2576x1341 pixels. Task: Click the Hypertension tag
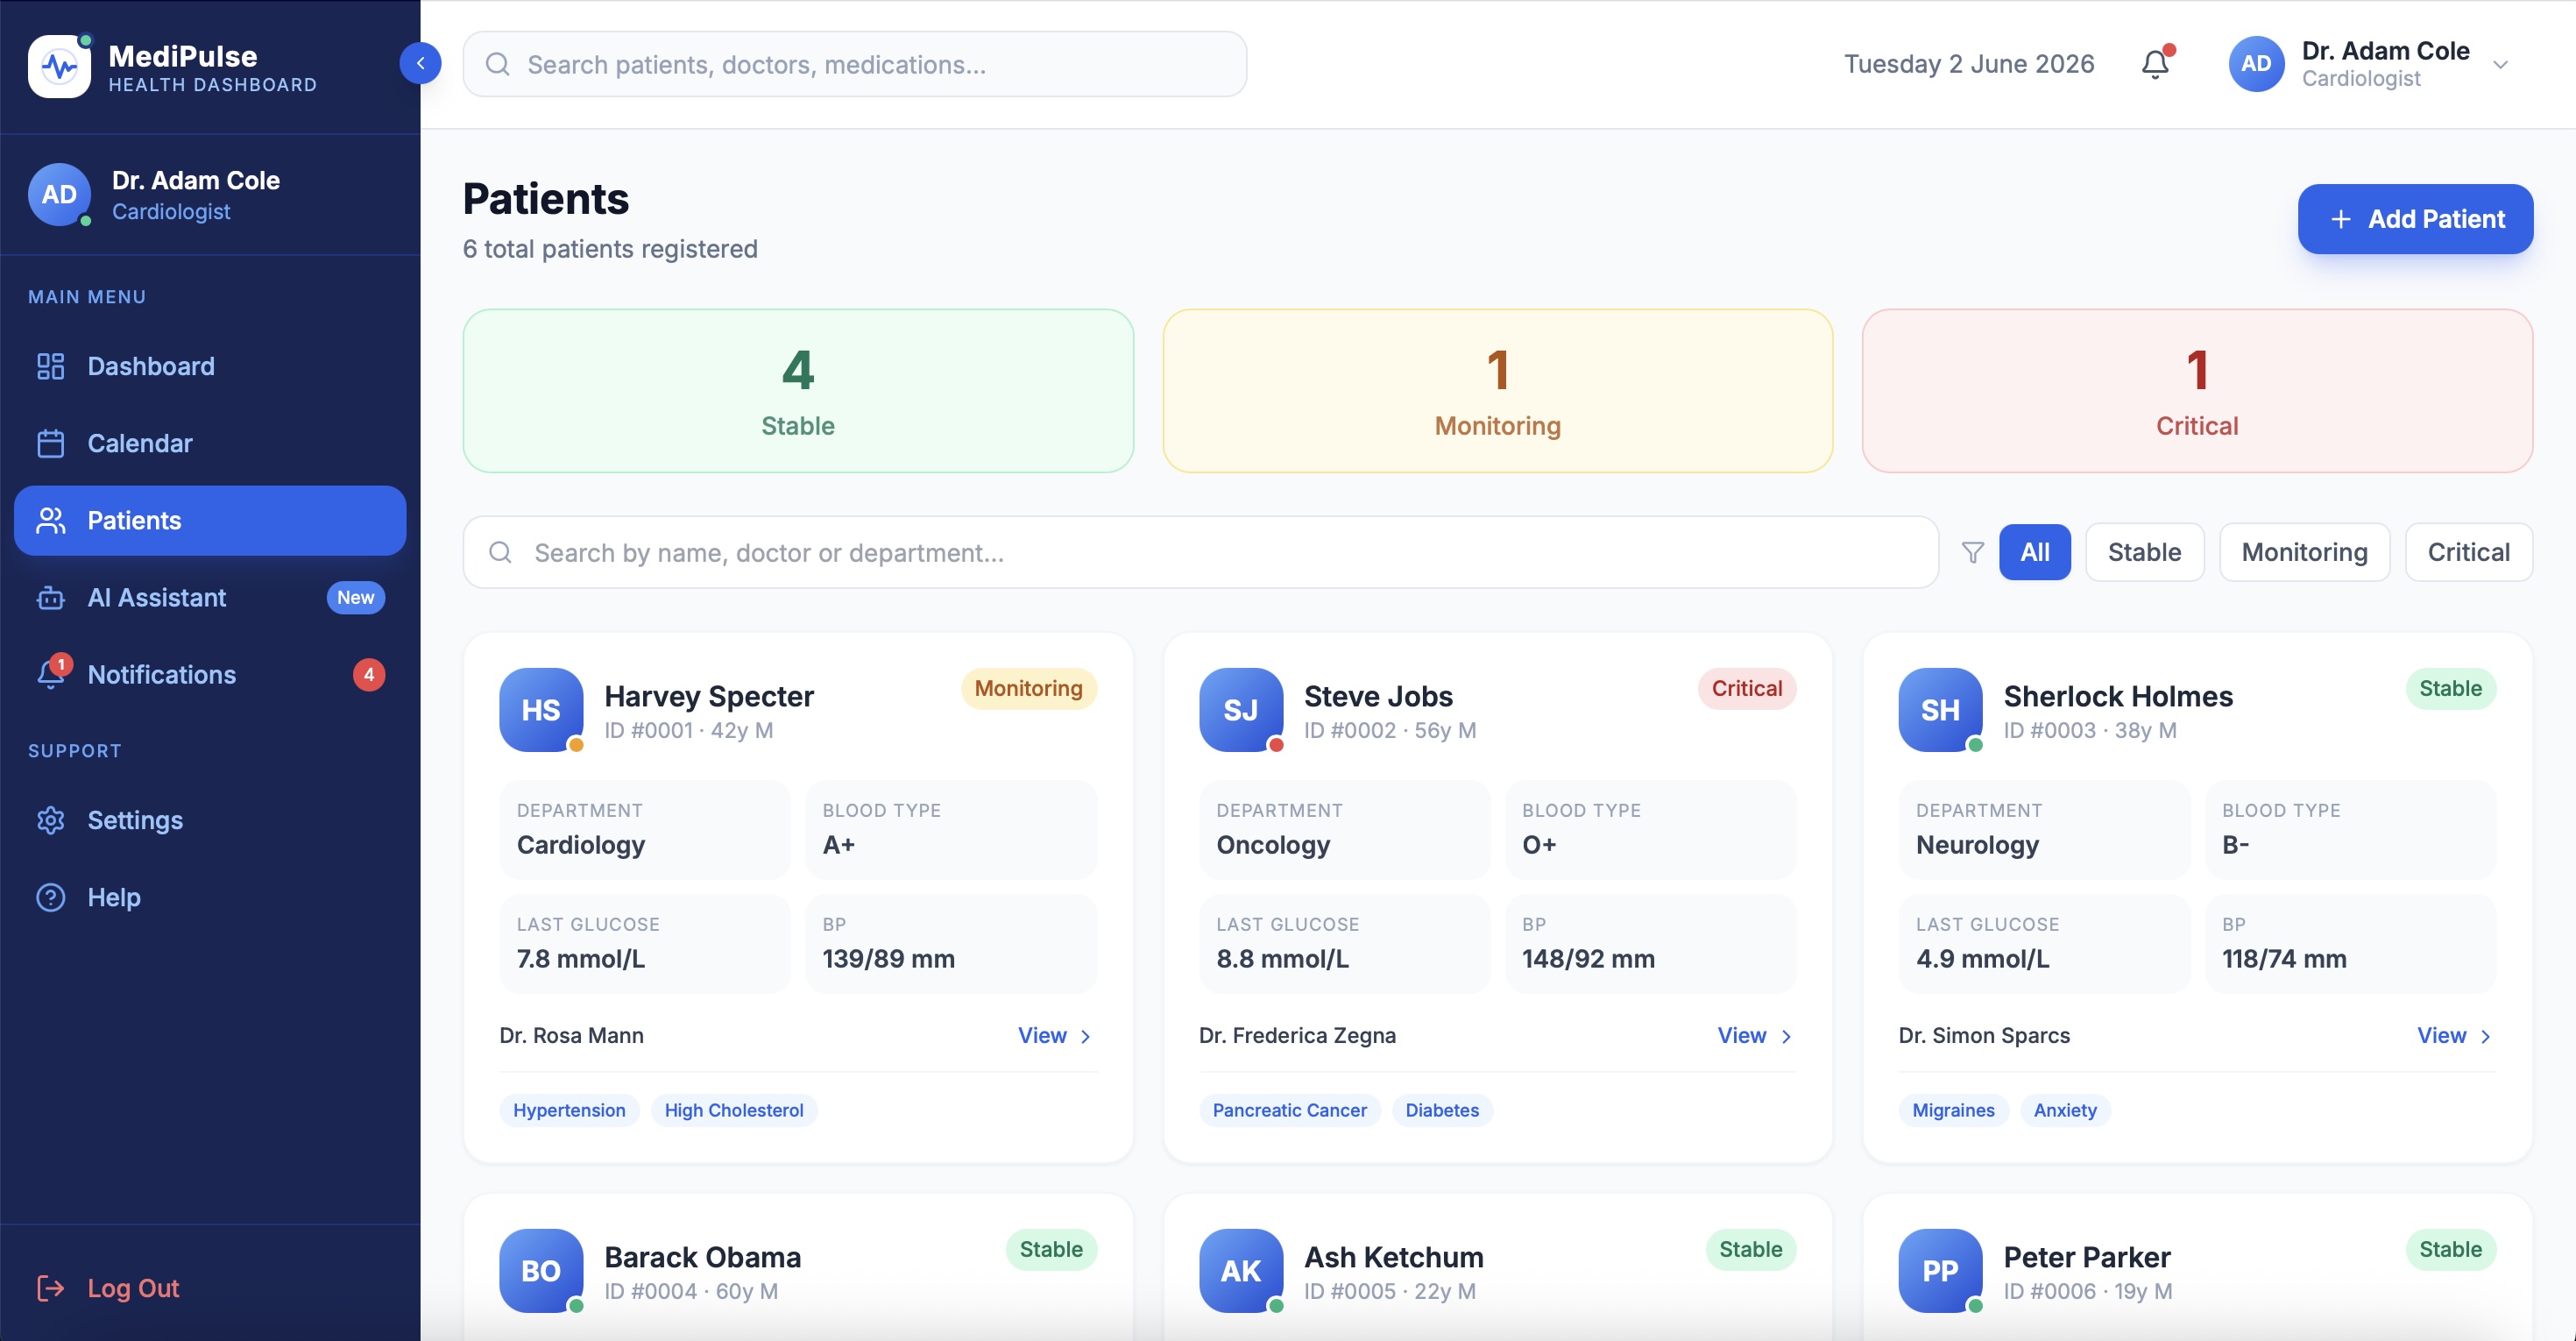coord(569,1110)
